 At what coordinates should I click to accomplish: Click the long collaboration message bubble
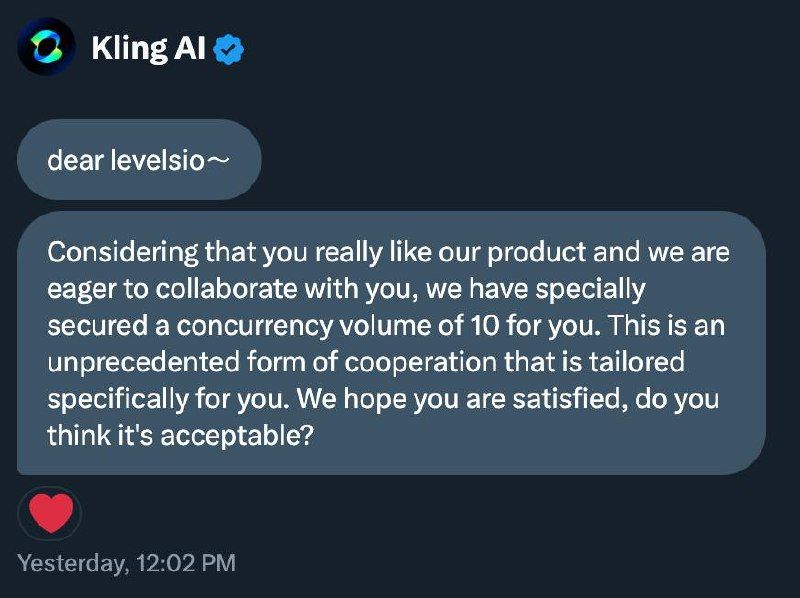point(390,343)
